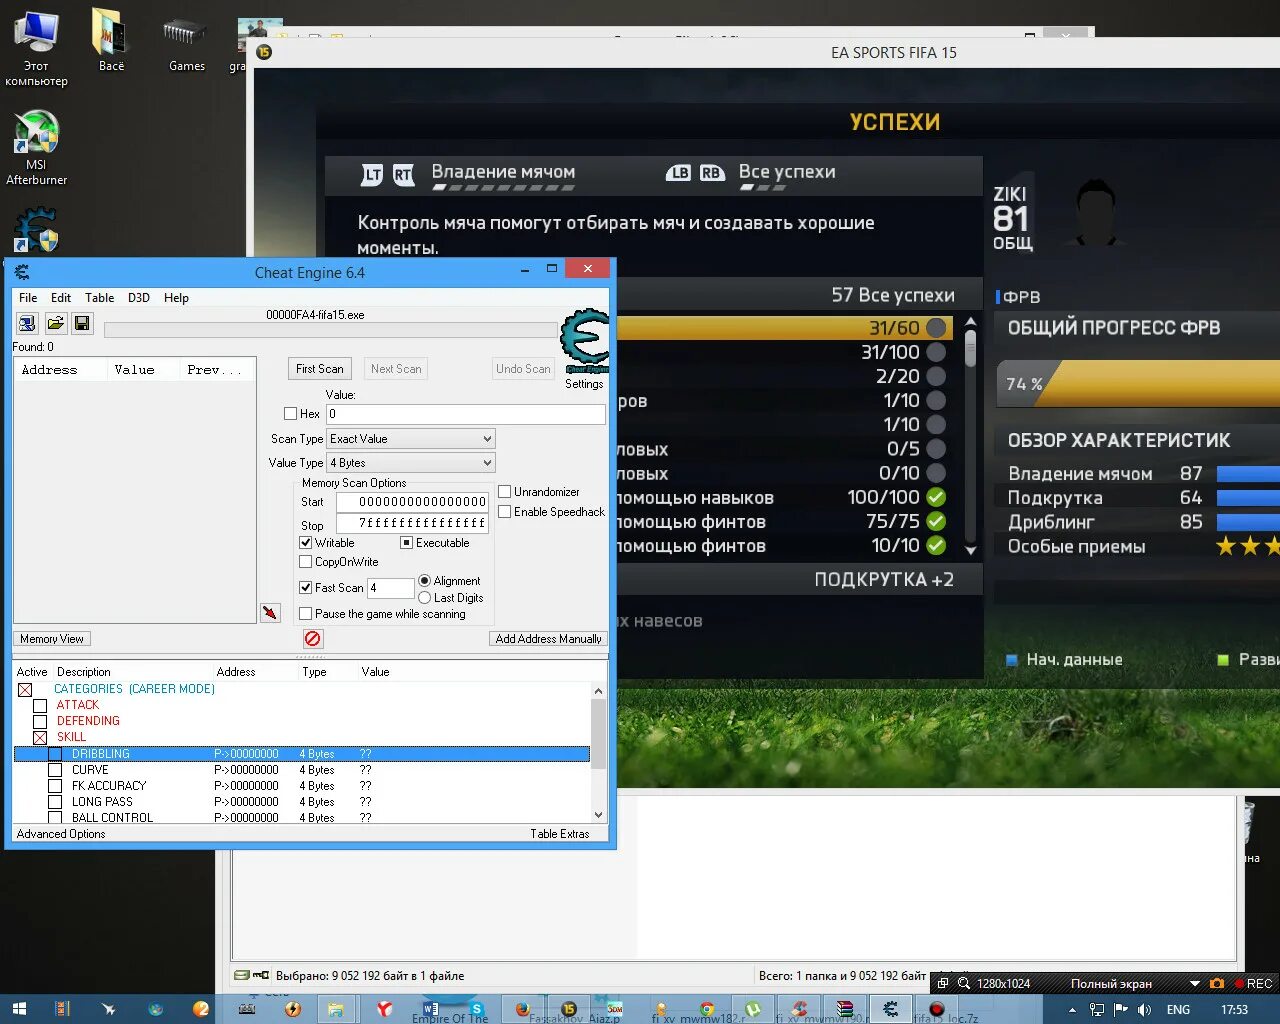Open Chrome from the taskbar
The width and height of the screenshot is (1280, 1024).
pos(706,1009)
